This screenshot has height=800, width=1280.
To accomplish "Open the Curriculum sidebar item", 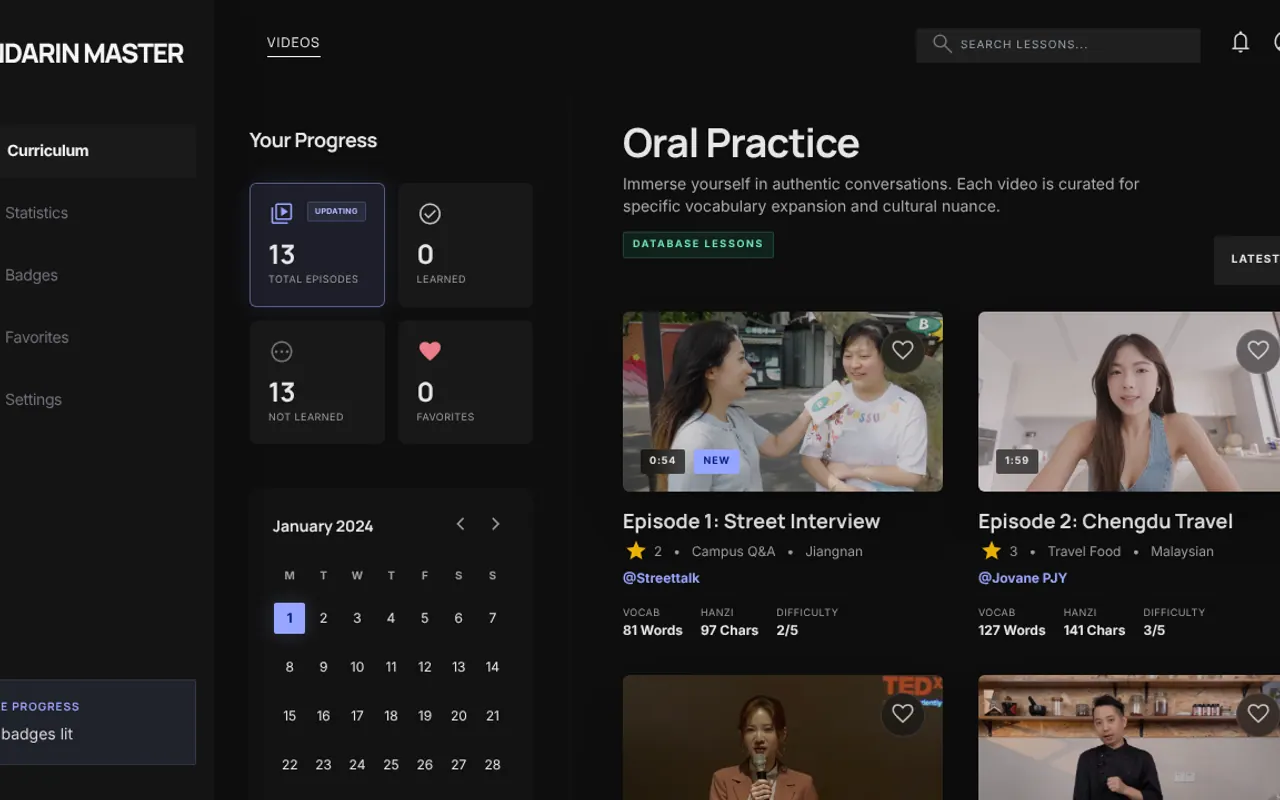I will [x=98, y=151].
